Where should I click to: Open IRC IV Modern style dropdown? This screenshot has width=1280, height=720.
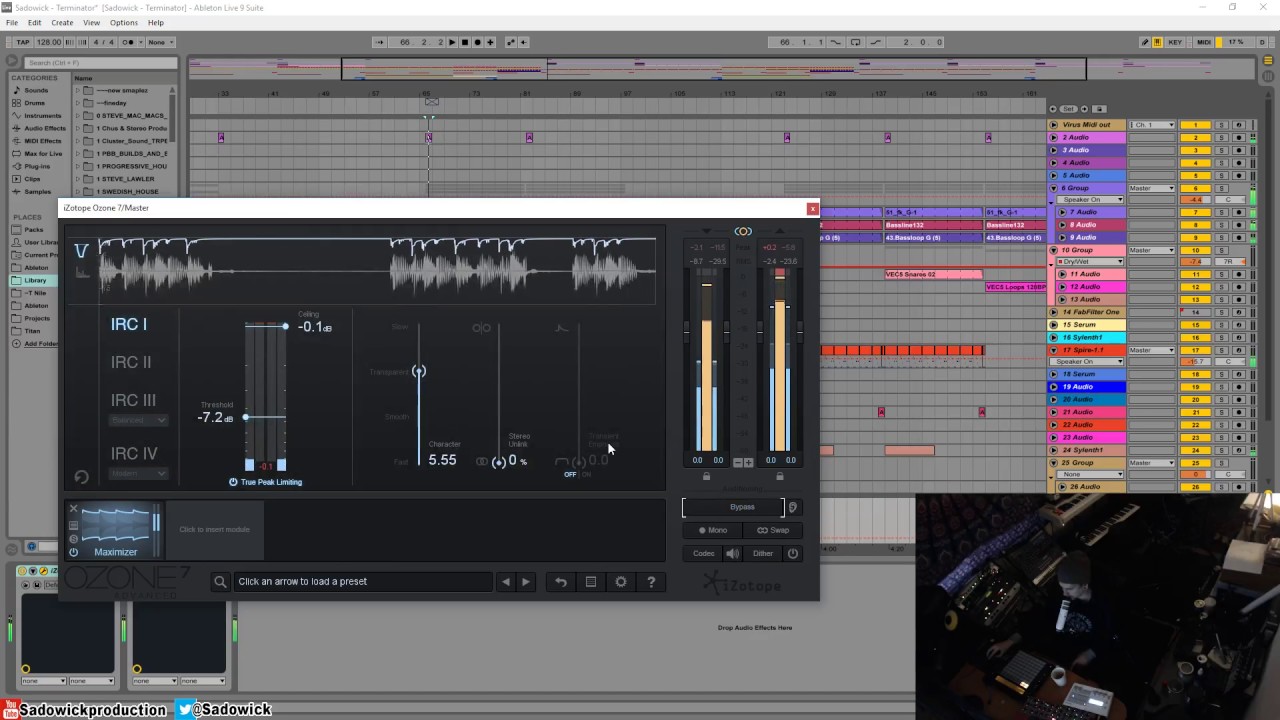click(139, 473)
